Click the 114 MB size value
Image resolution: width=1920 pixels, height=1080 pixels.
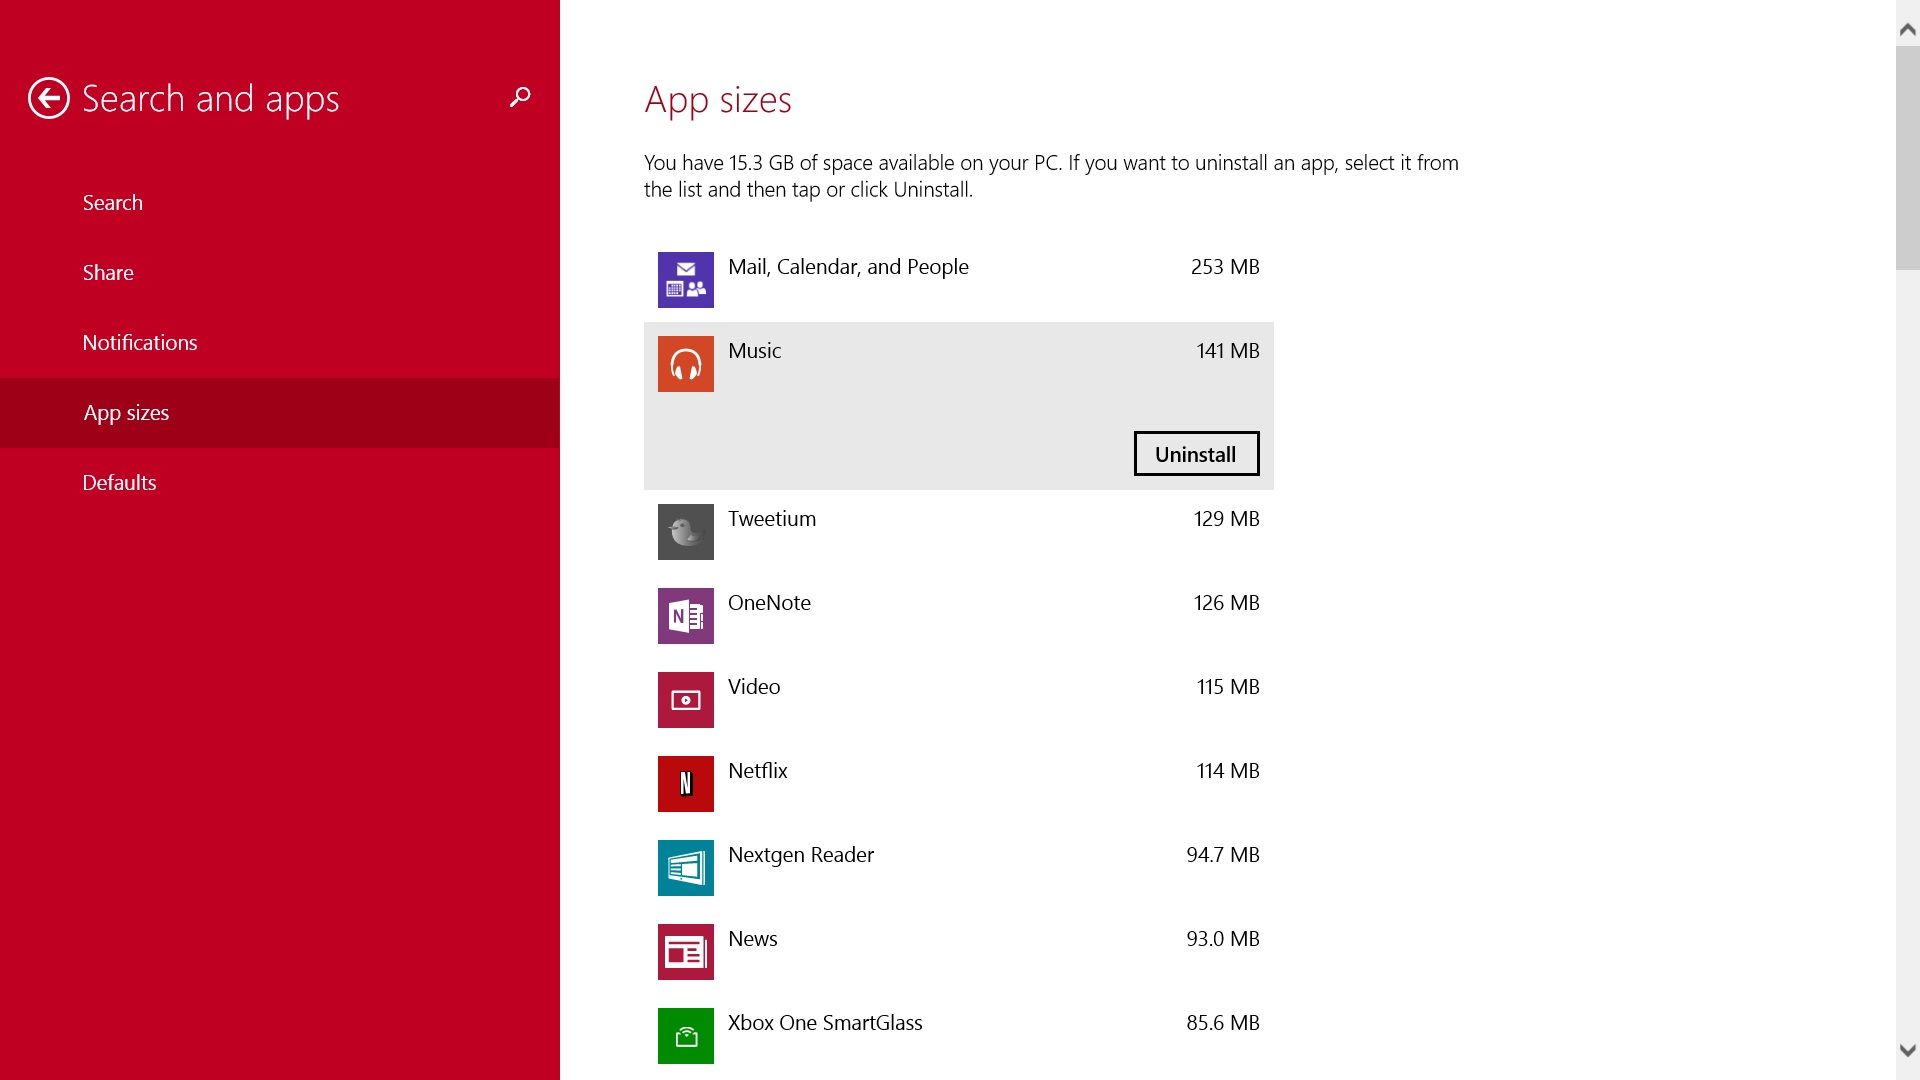coord(1228,771)
